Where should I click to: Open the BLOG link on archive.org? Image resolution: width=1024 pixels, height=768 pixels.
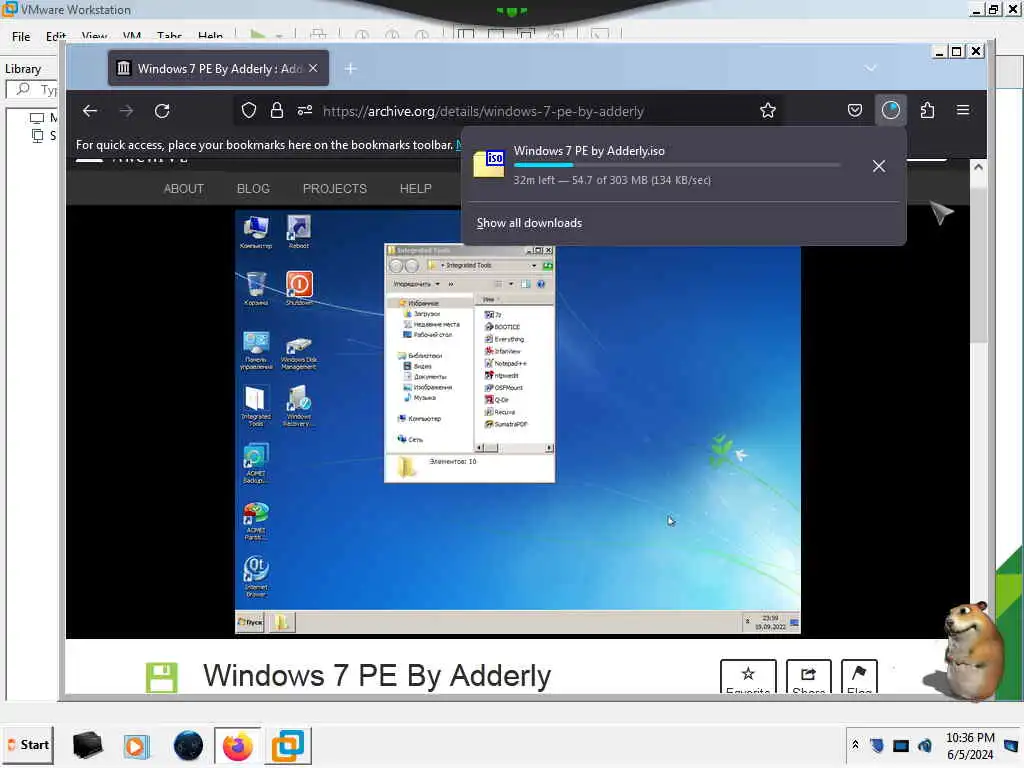(x=253, y=189)
